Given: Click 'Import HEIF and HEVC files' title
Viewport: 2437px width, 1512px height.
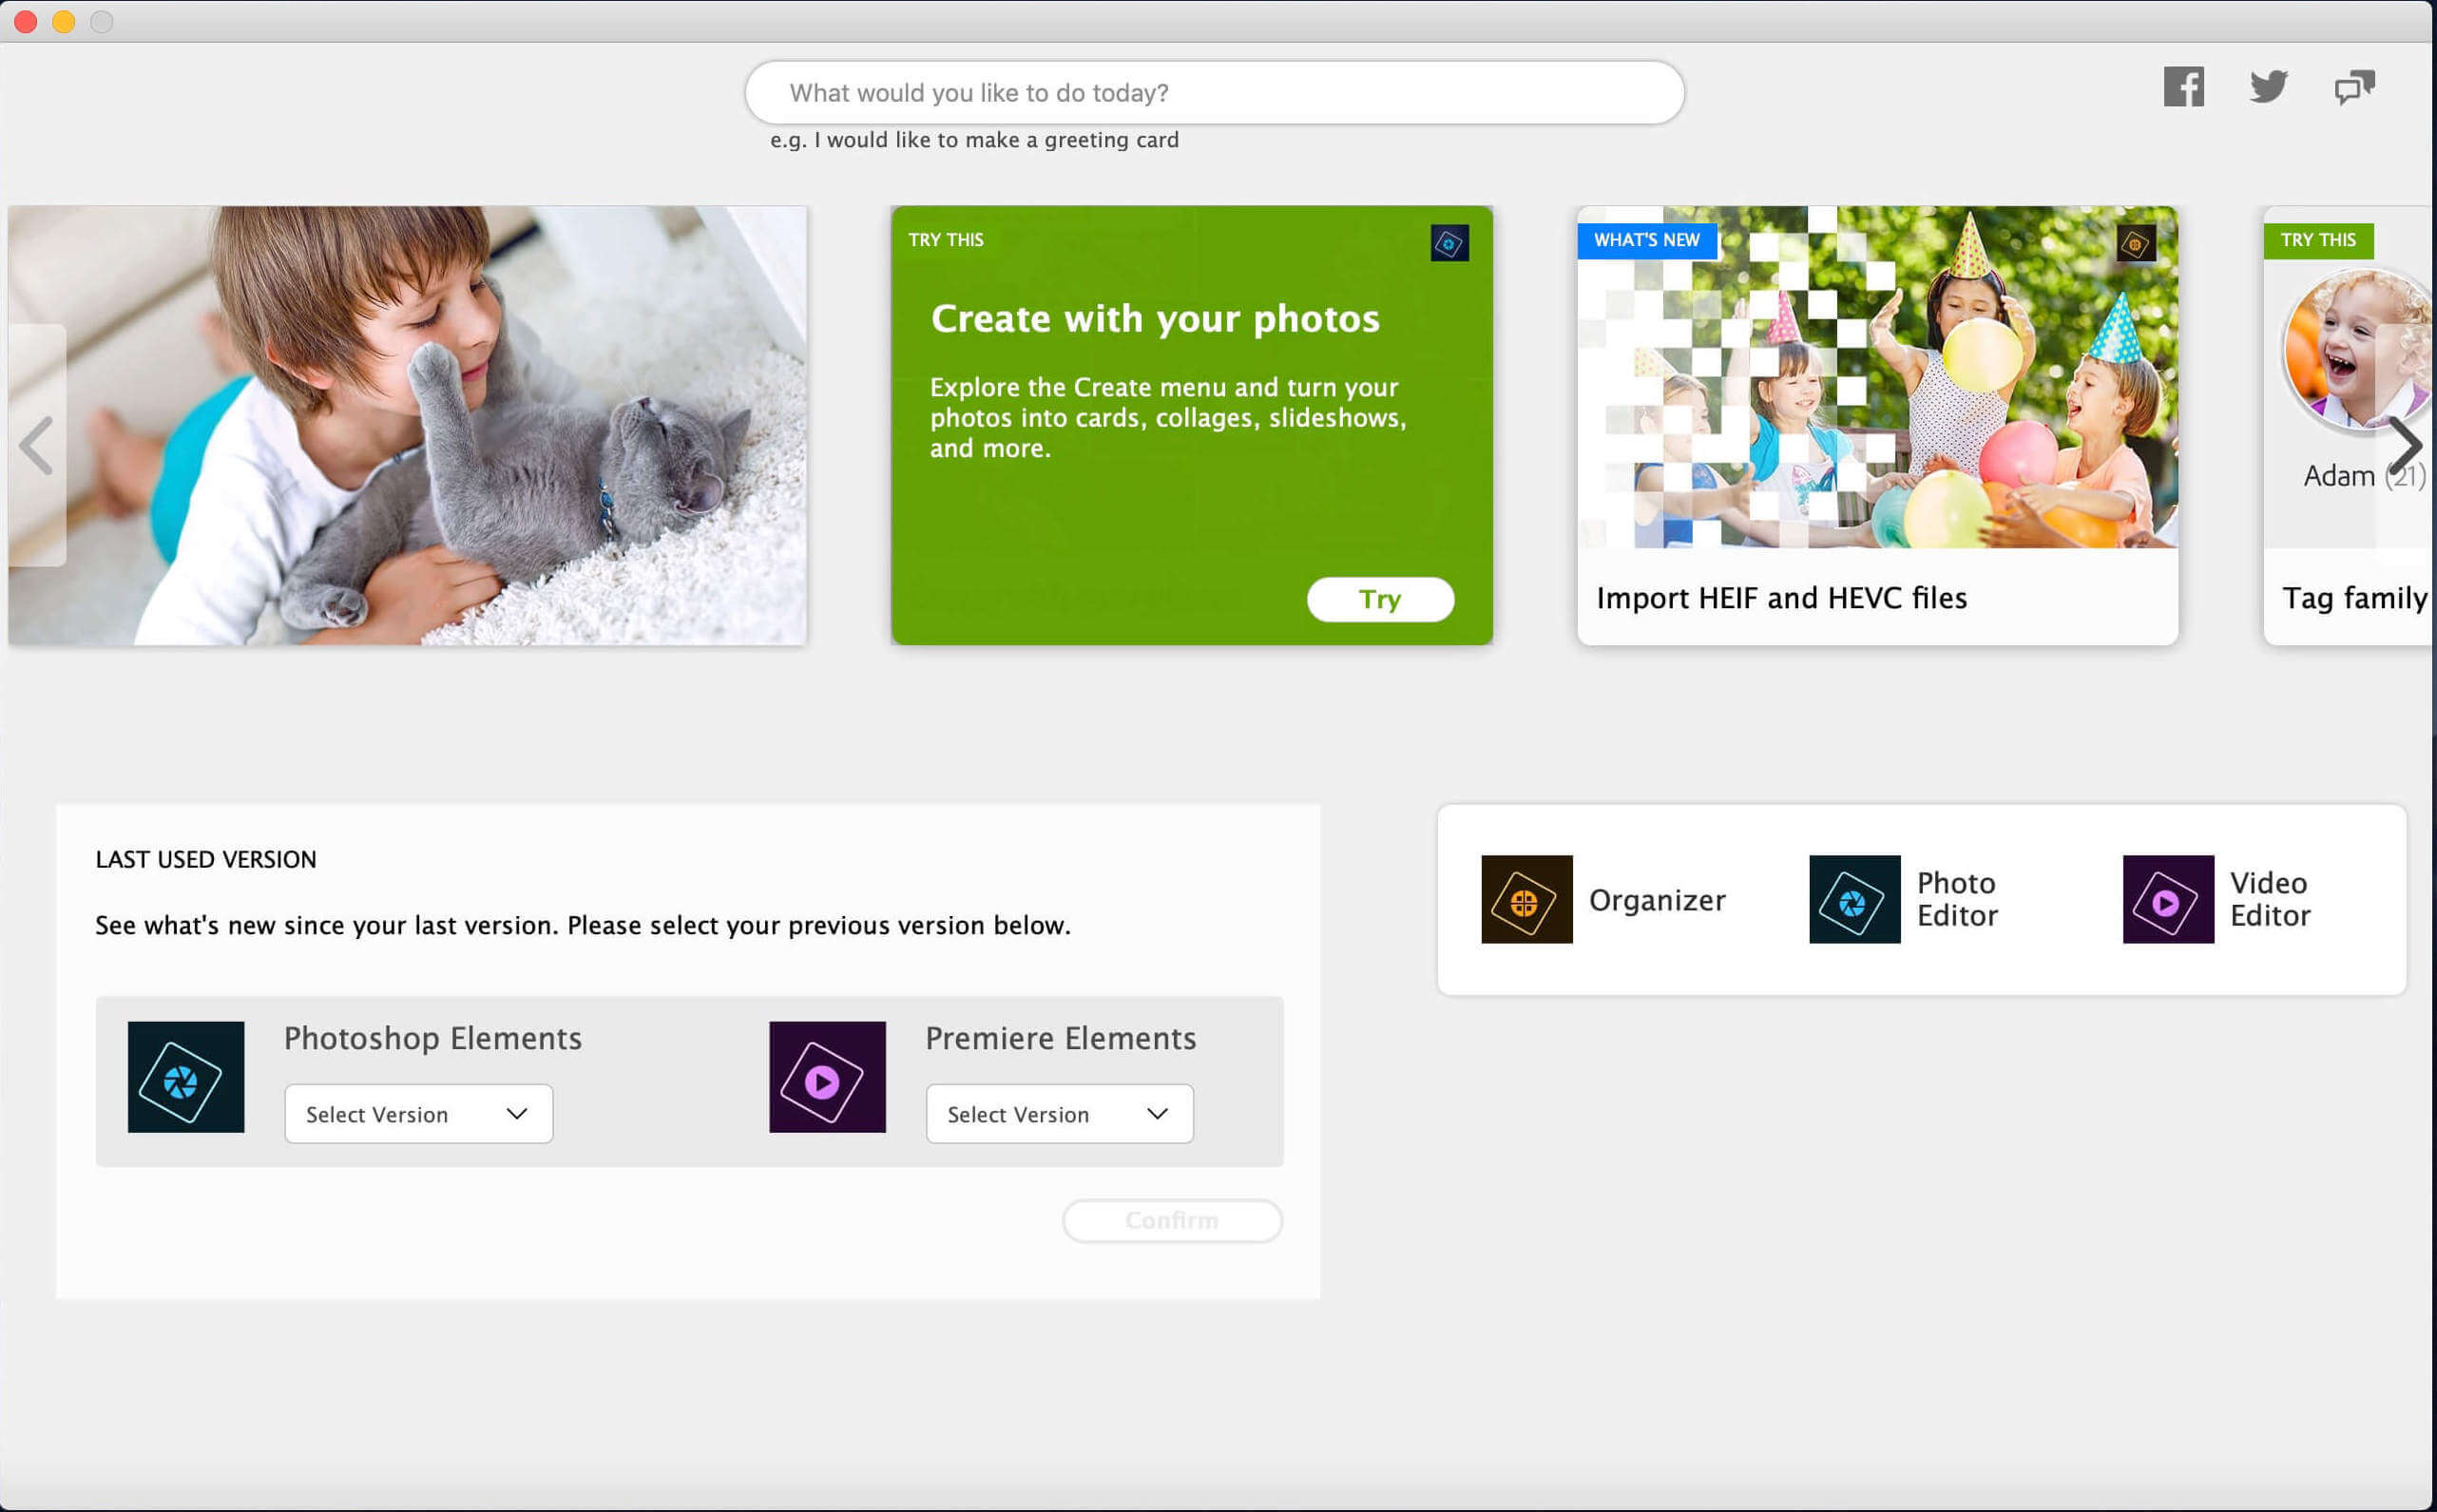Looking at the screenshot, I should pos(1781,598).
